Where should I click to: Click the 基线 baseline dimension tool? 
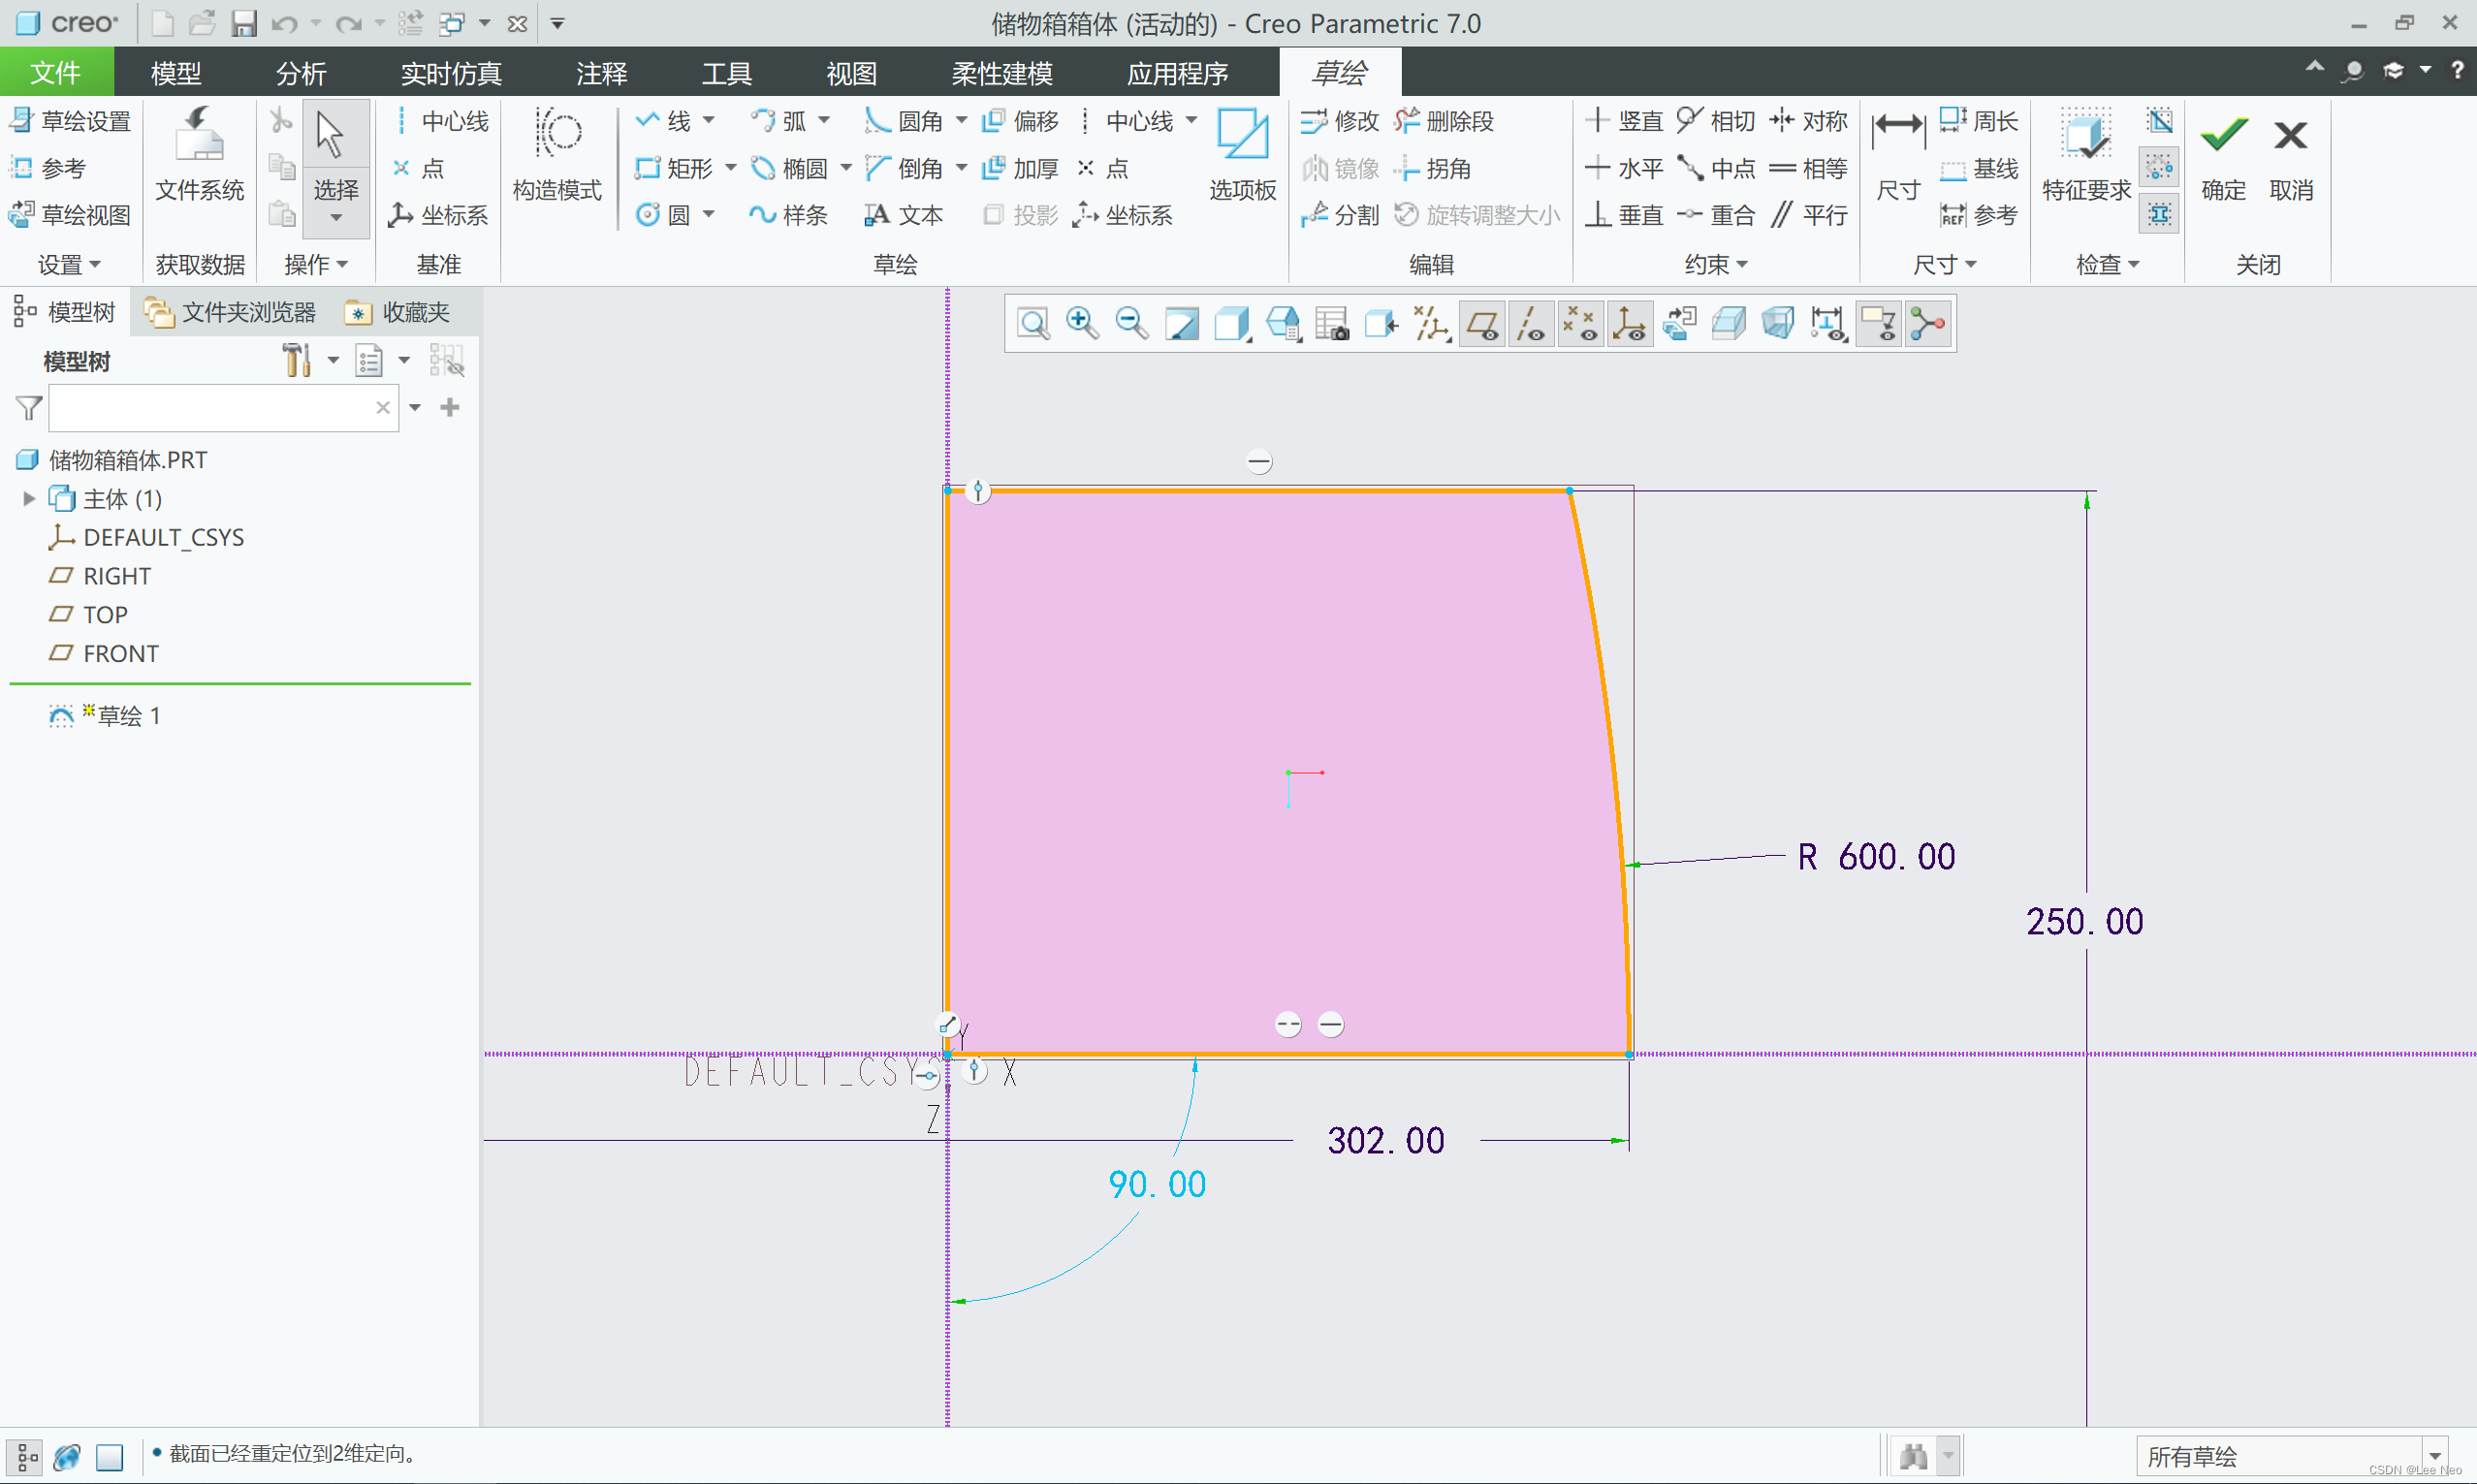click(1978, 168)
